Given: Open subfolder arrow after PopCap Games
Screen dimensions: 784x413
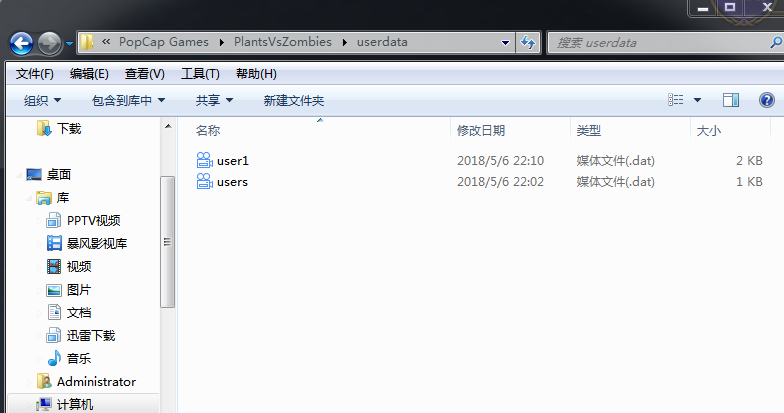Looking at the screenshot, I should click(222, 42).
